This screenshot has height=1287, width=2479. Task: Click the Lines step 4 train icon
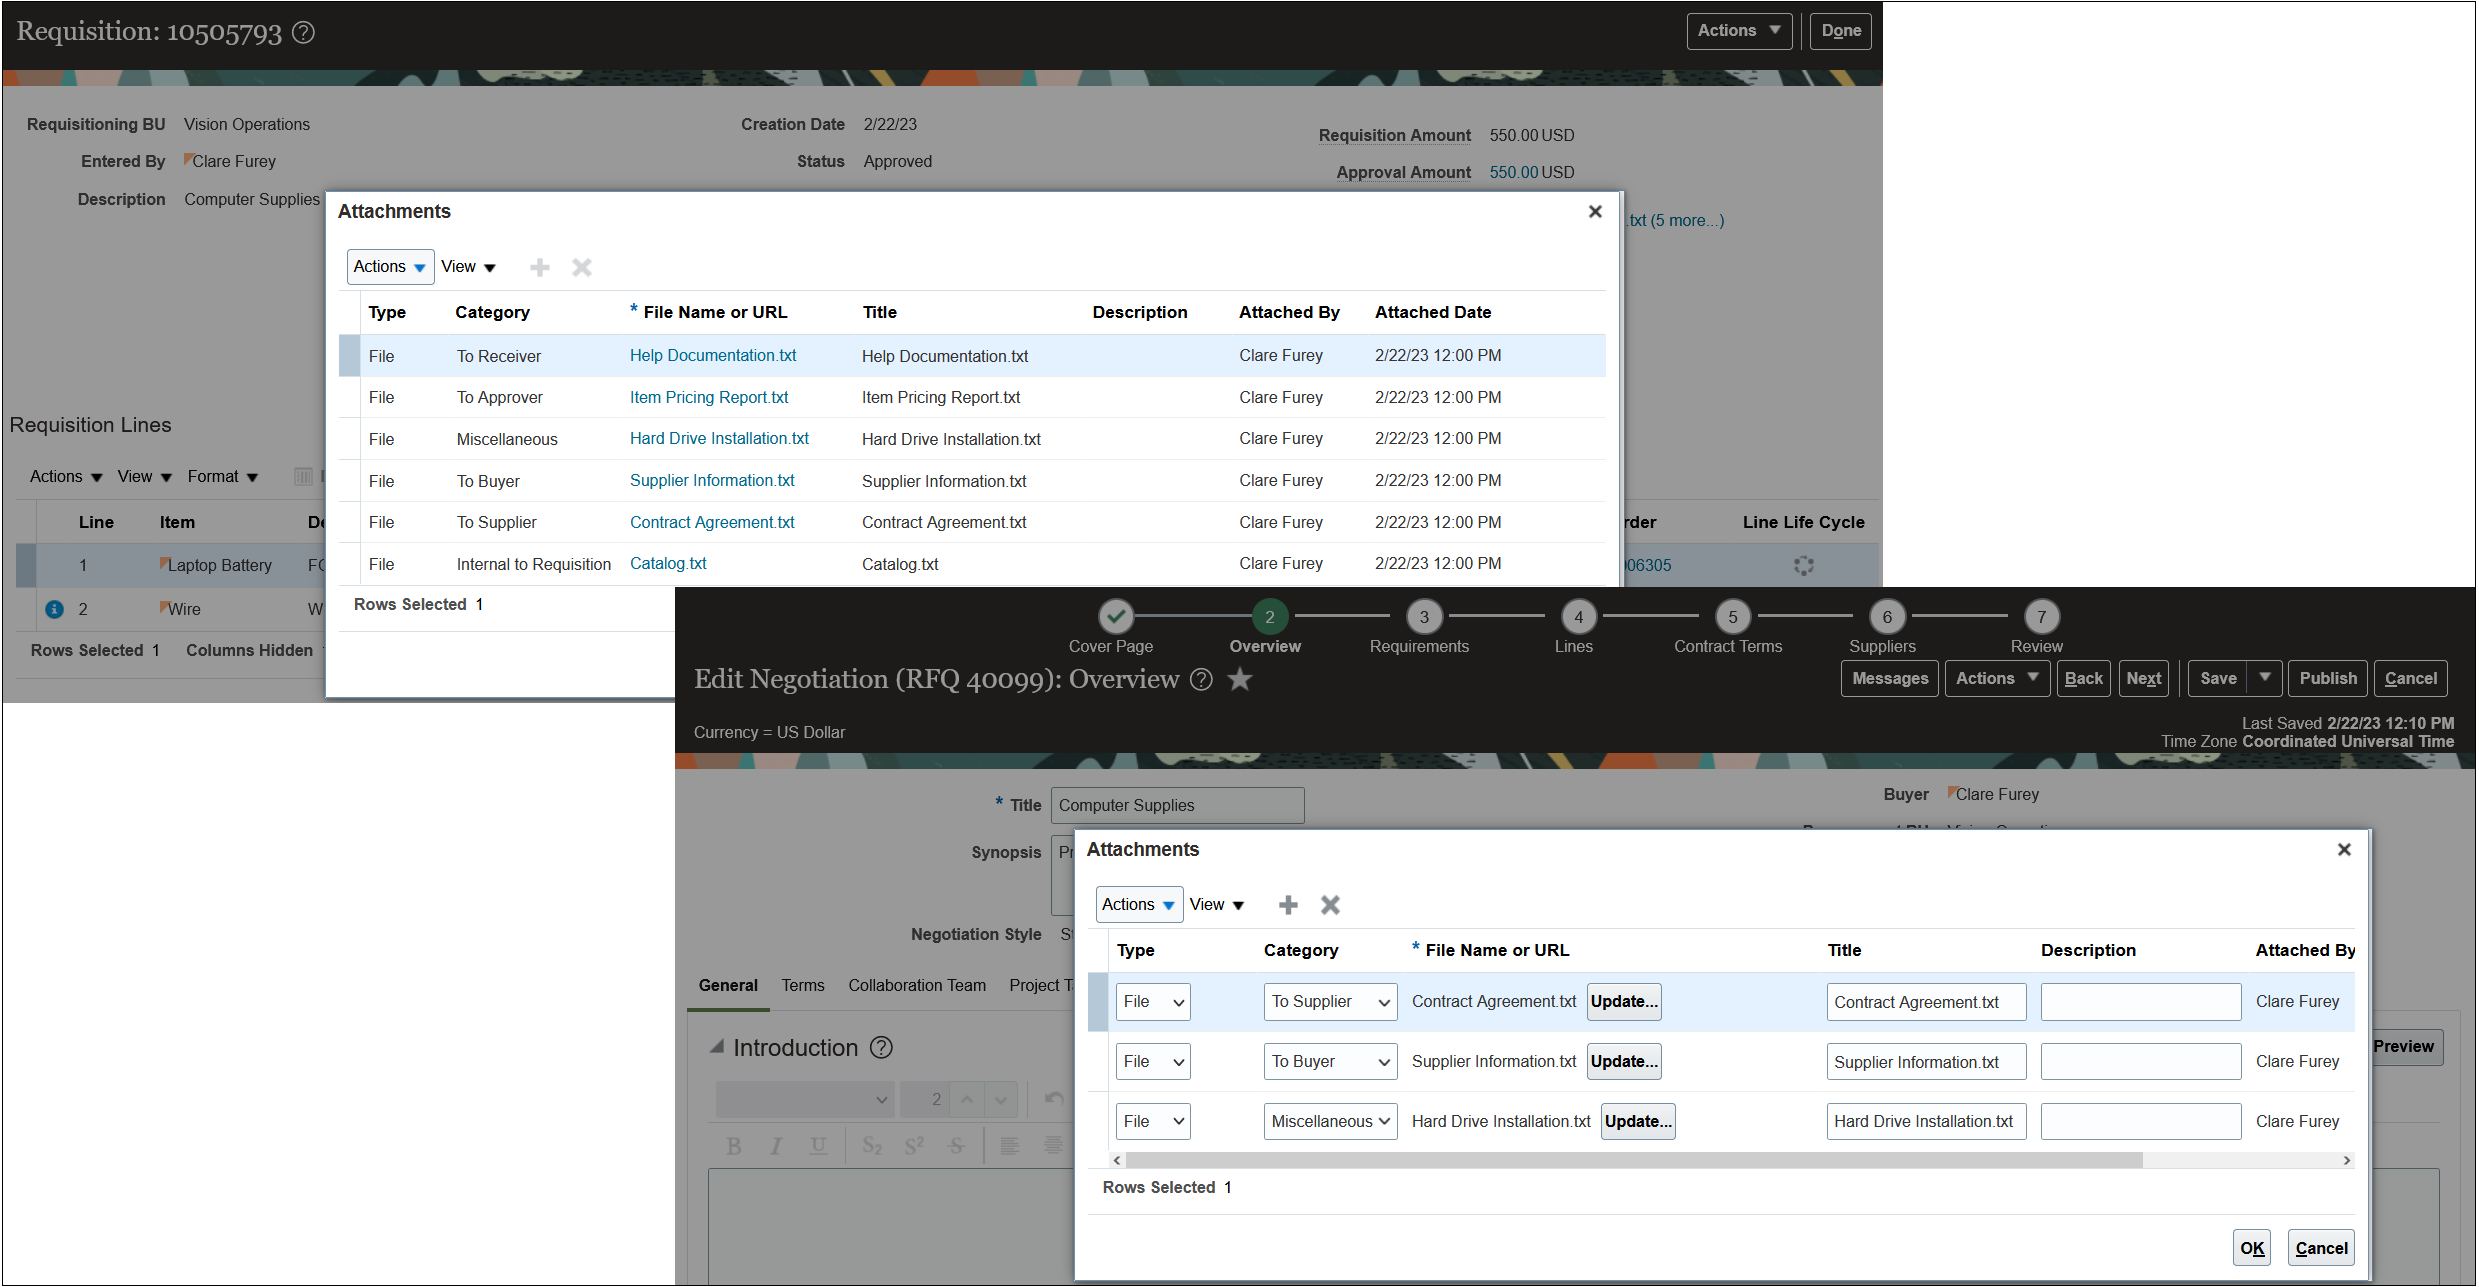pyautogui.click(x=1578, y=617)
